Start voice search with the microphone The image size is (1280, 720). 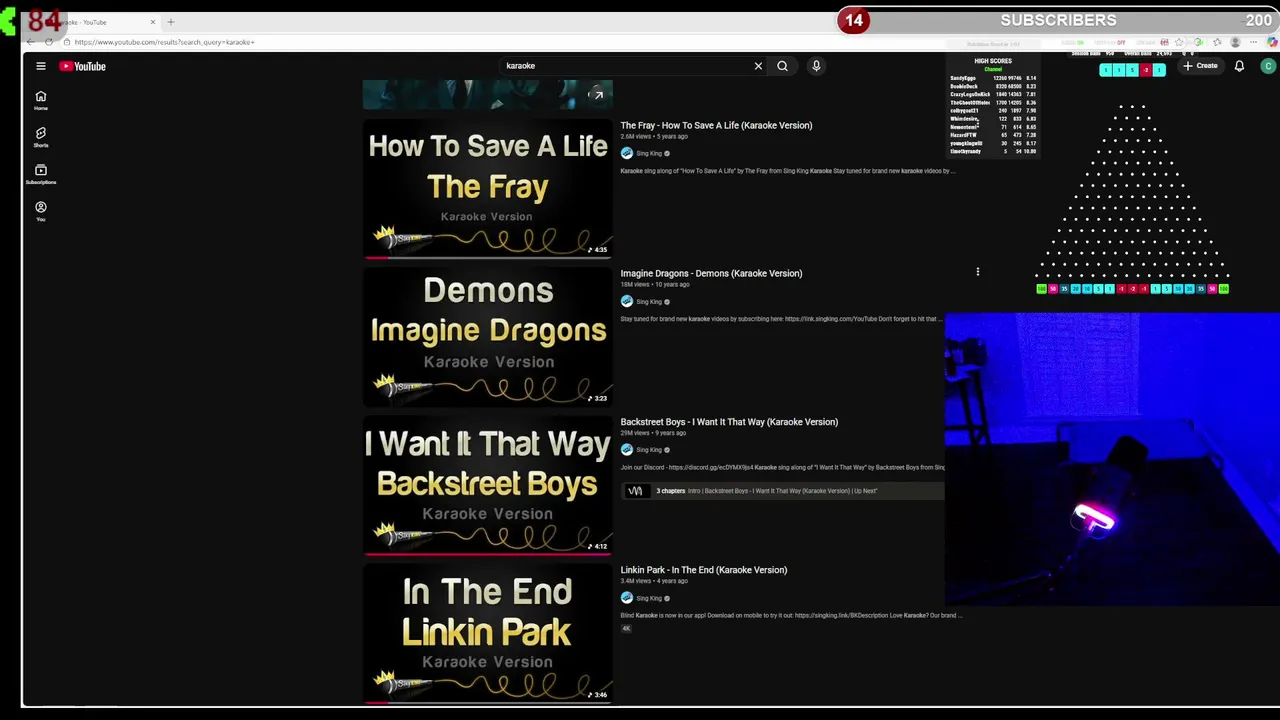pyautogui.click(x=816, y=66)
